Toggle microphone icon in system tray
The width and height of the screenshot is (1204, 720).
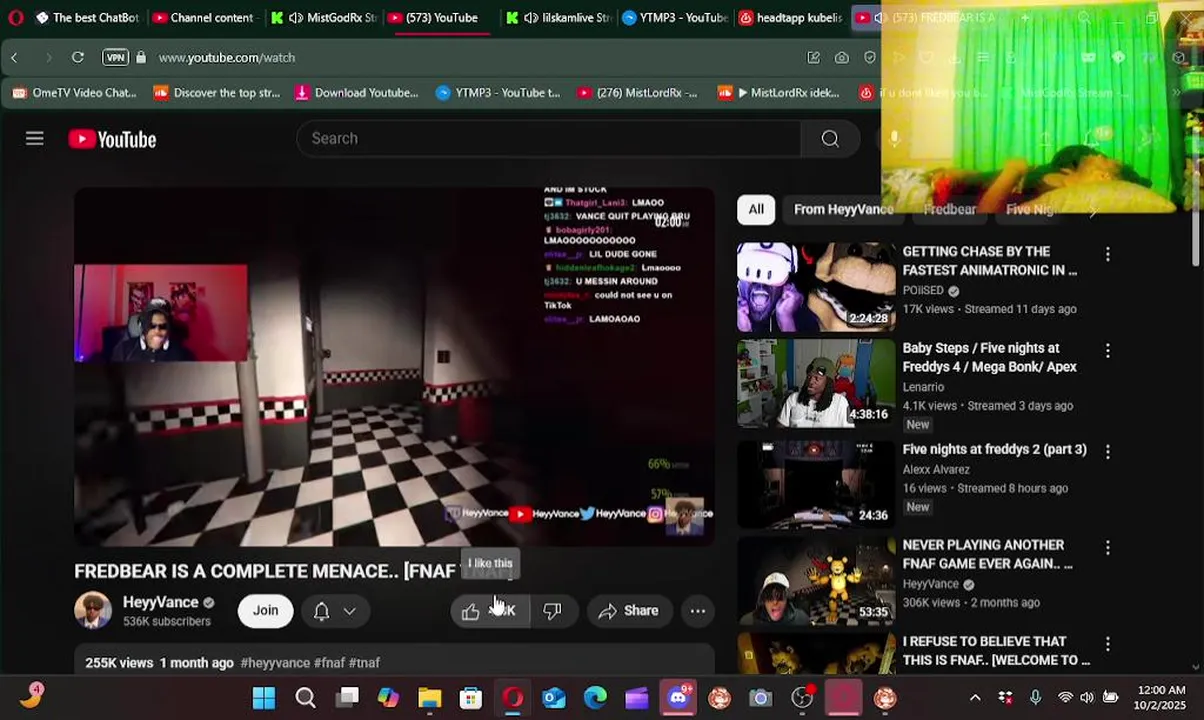point(1035,698)
